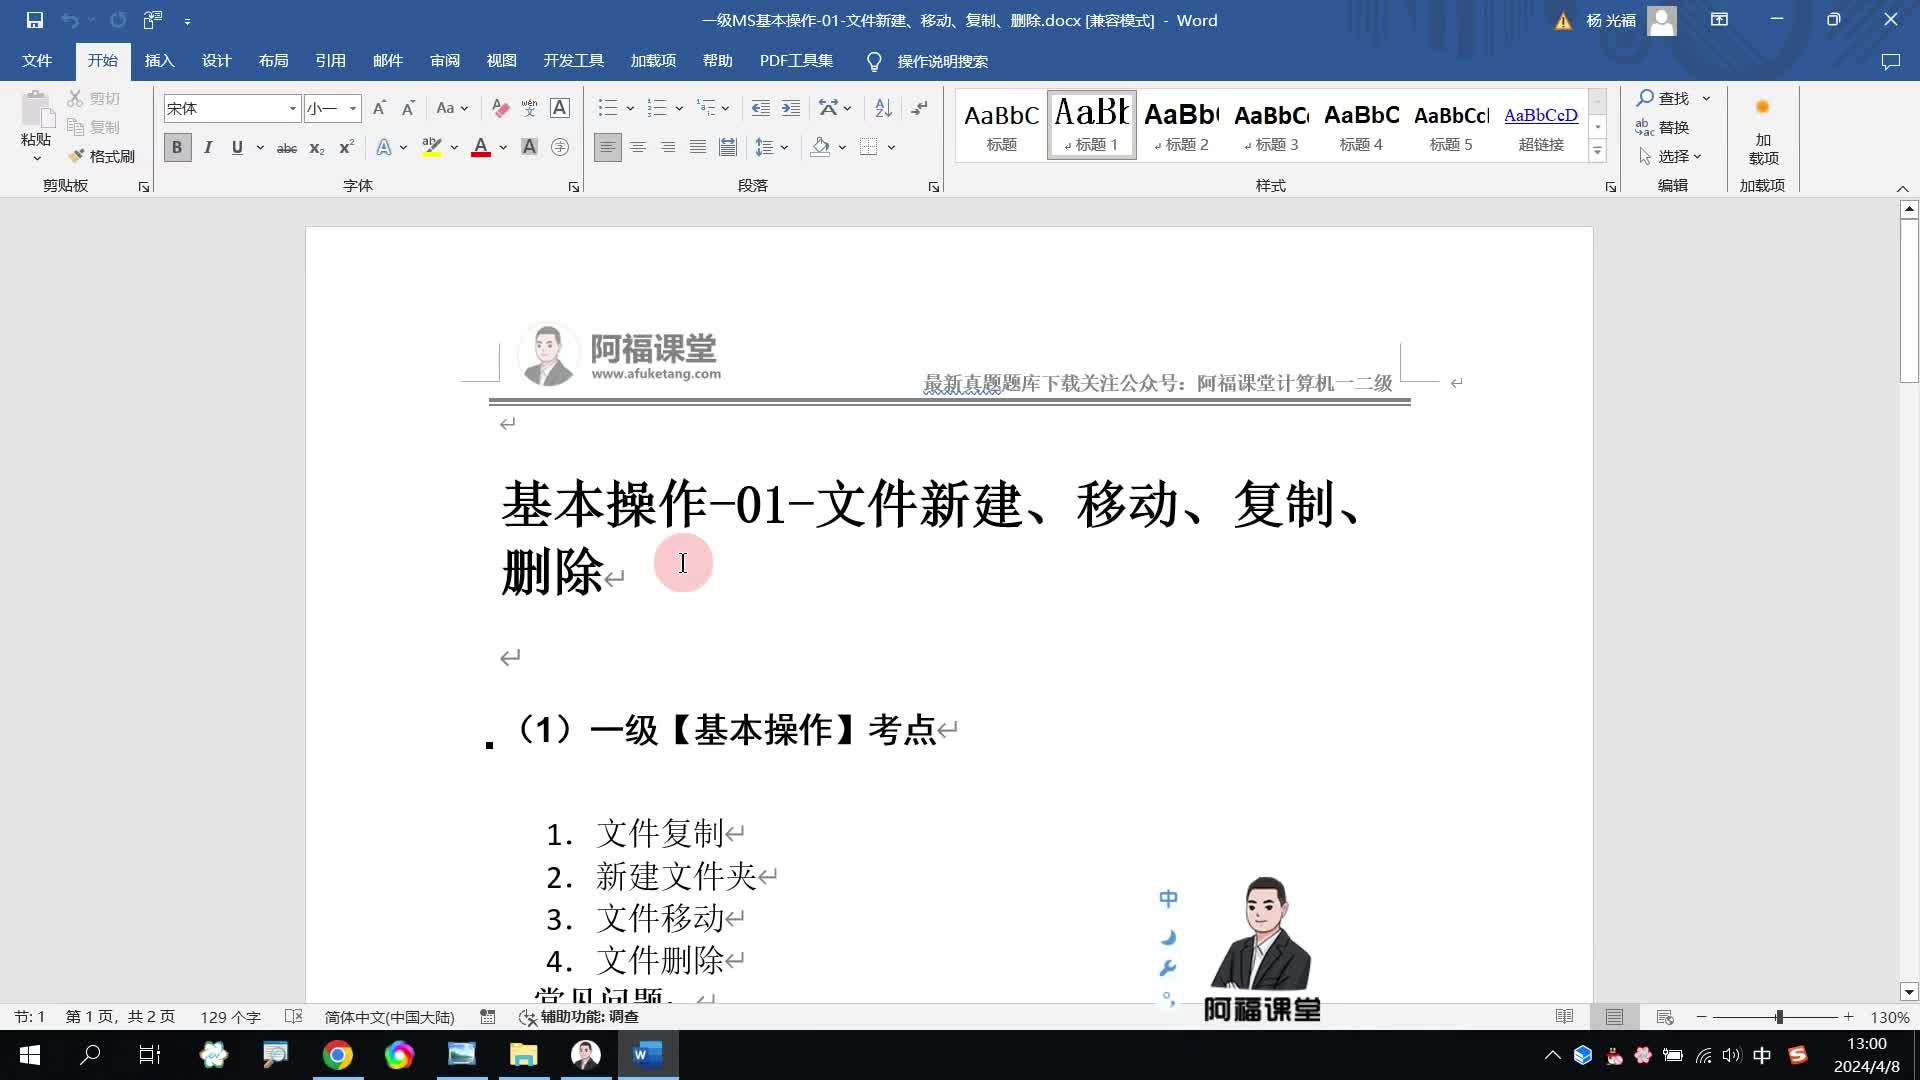This screenshot has width=1920, height=1080.
Task: Click the Decrease font size icon
Action: (x=408, y=108)
